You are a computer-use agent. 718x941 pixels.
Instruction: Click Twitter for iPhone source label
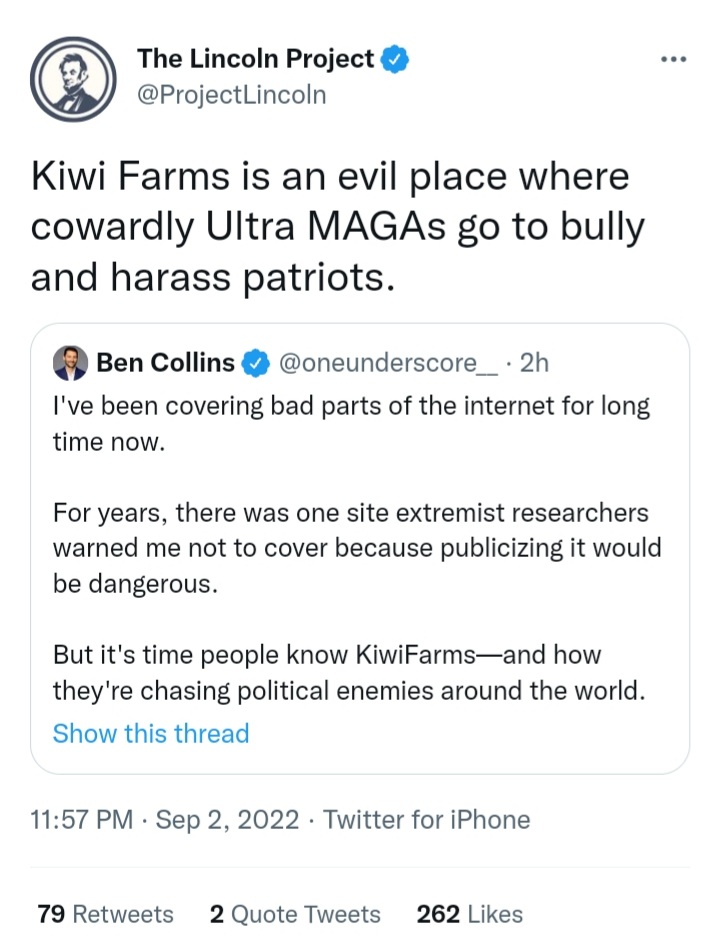pyautogui.click(x=427, y=820)
